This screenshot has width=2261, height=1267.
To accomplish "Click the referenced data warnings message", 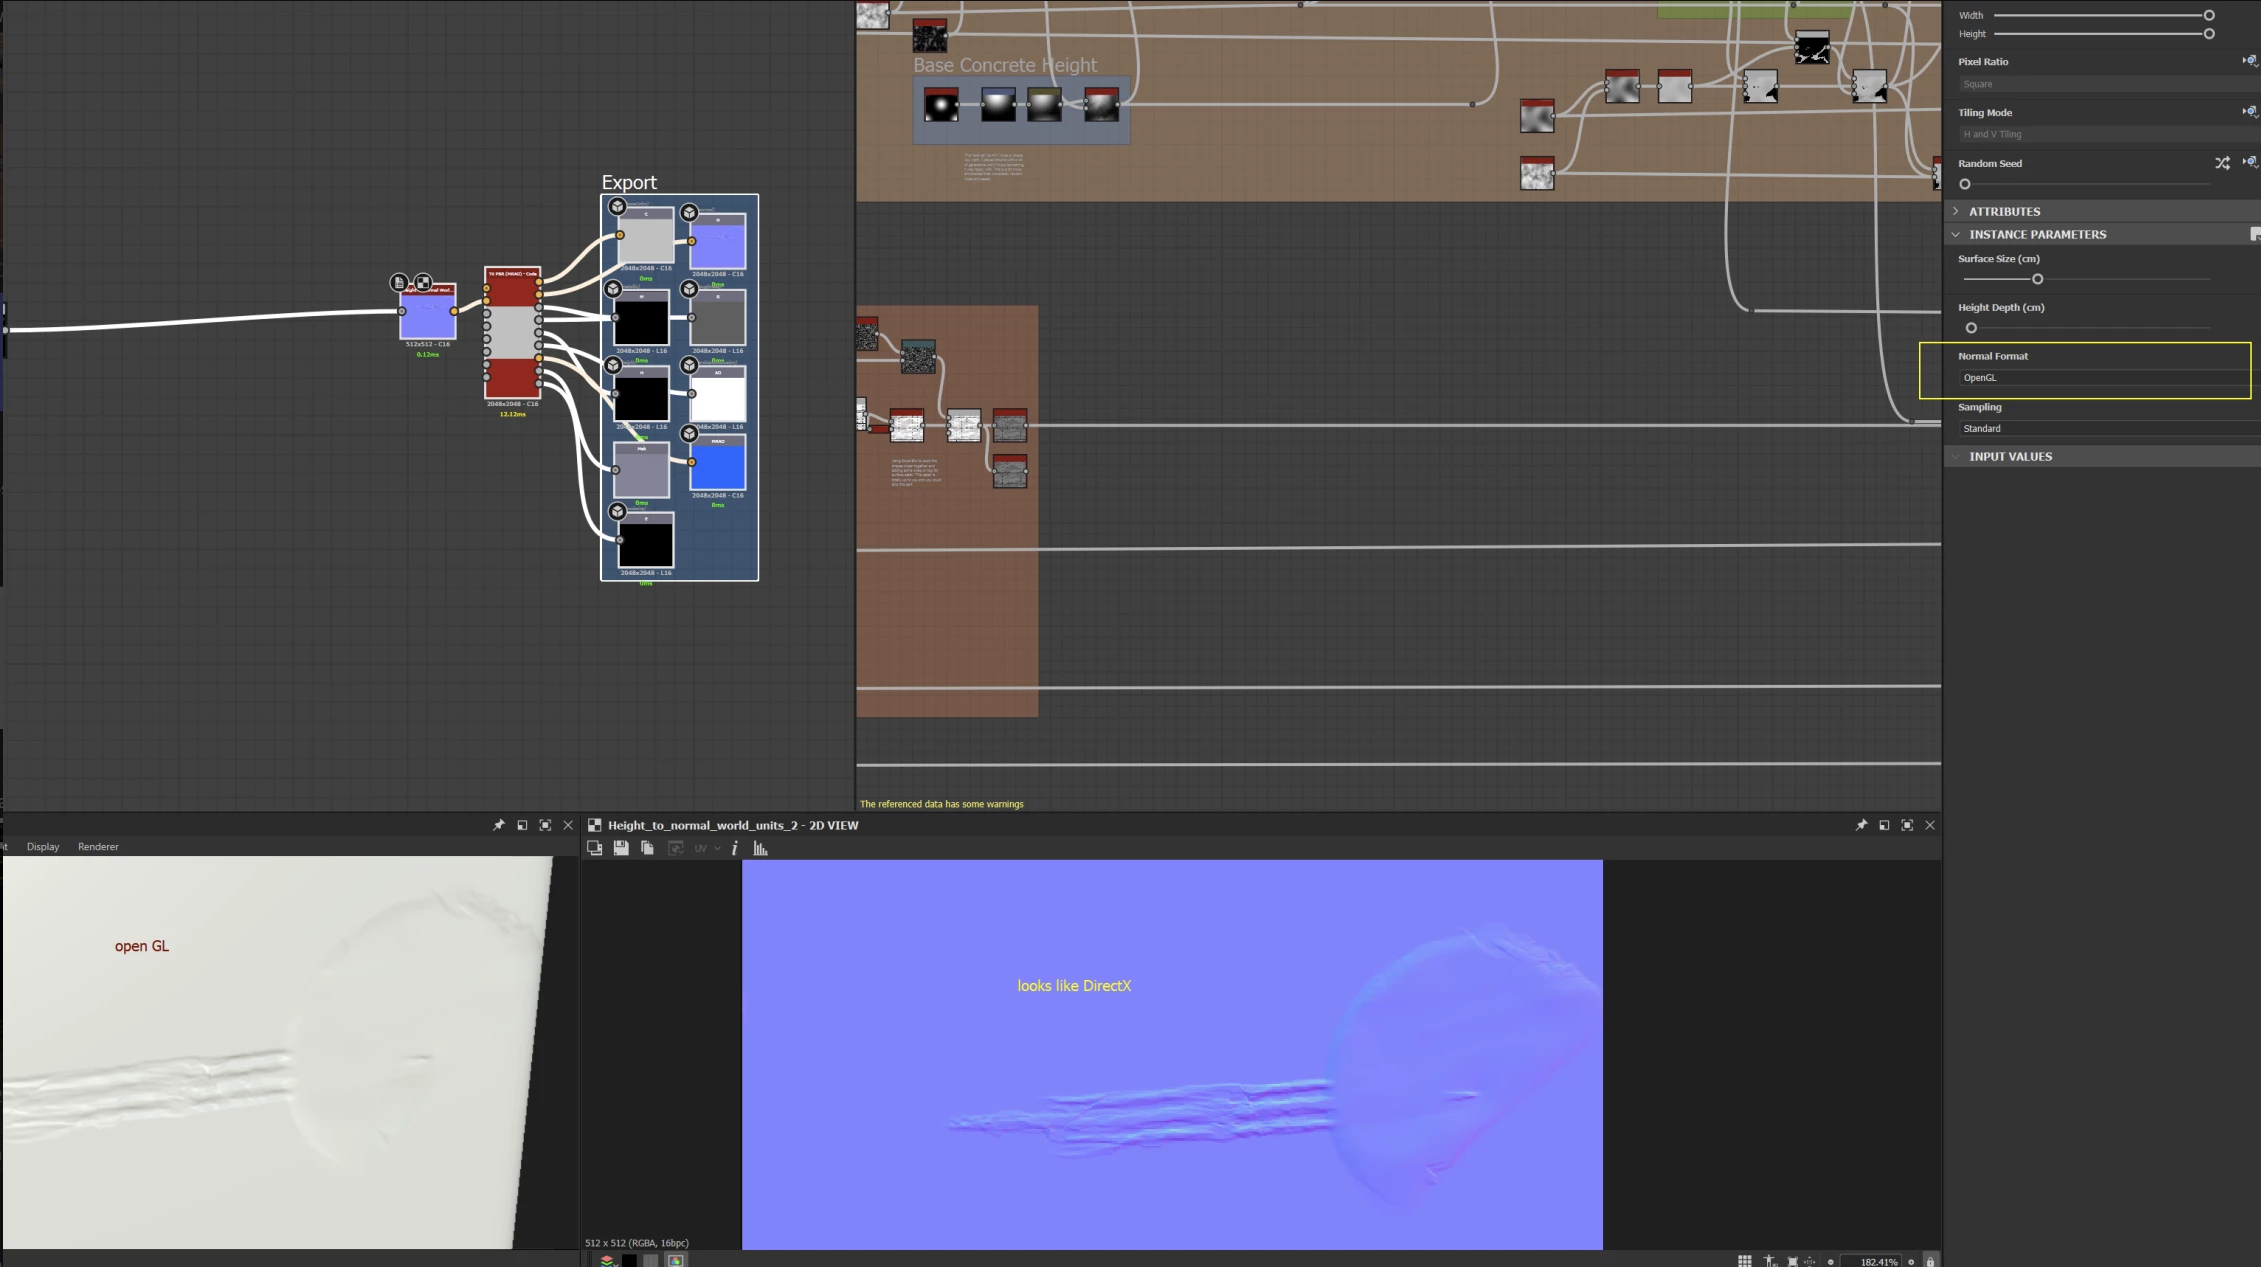I will [x=941, y=804].
